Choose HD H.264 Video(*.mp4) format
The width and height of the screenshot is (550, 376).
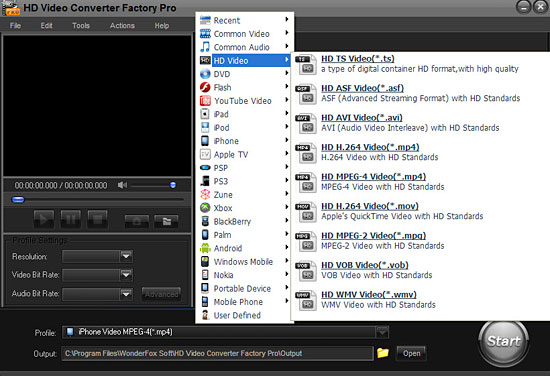(x=370, y=147)
